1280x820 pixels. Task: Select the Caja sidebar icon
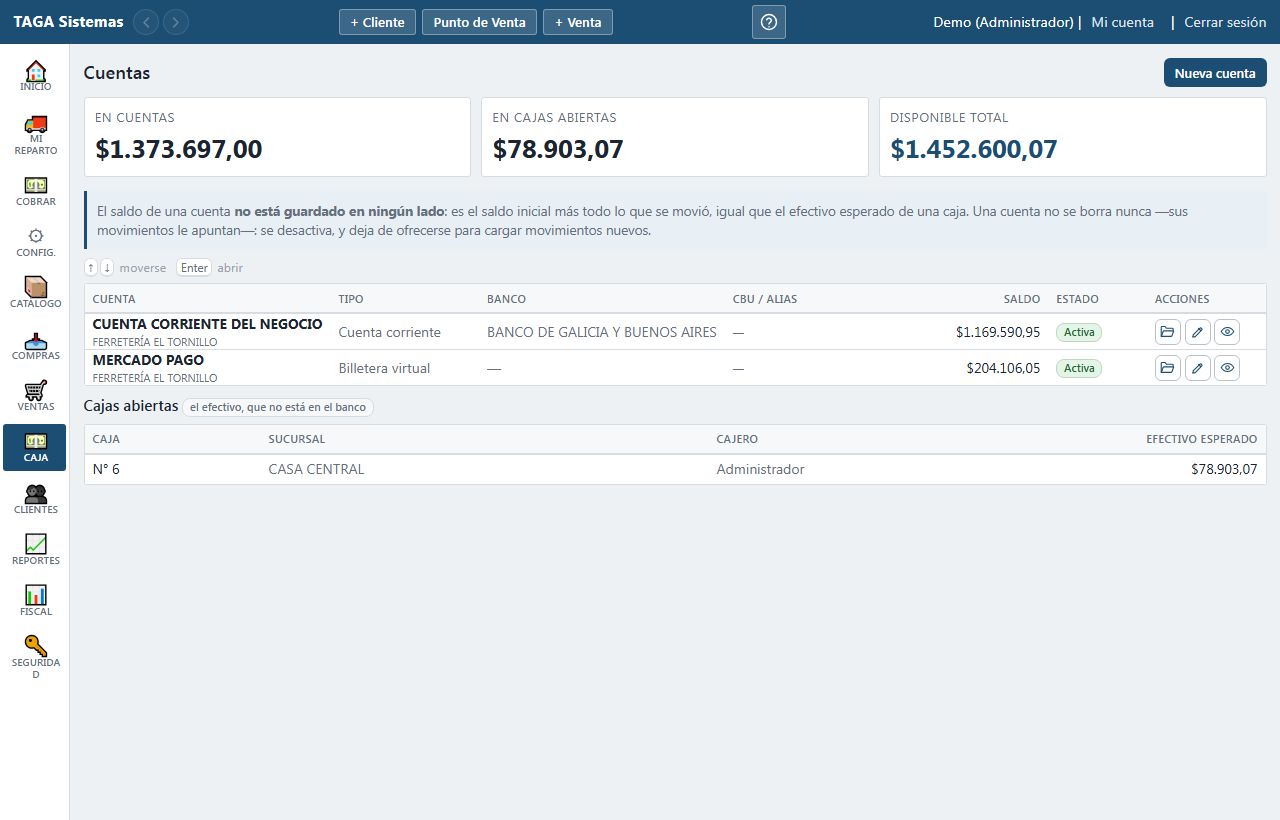(35, 447)
